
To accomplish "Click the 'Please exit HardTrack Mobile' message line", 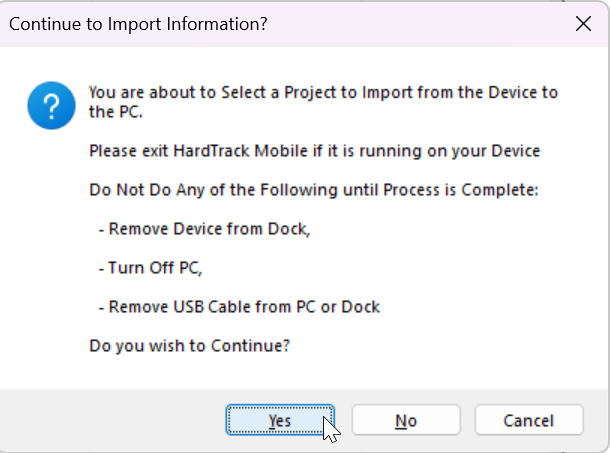I will pyautogui.click(x=314, y=151).
